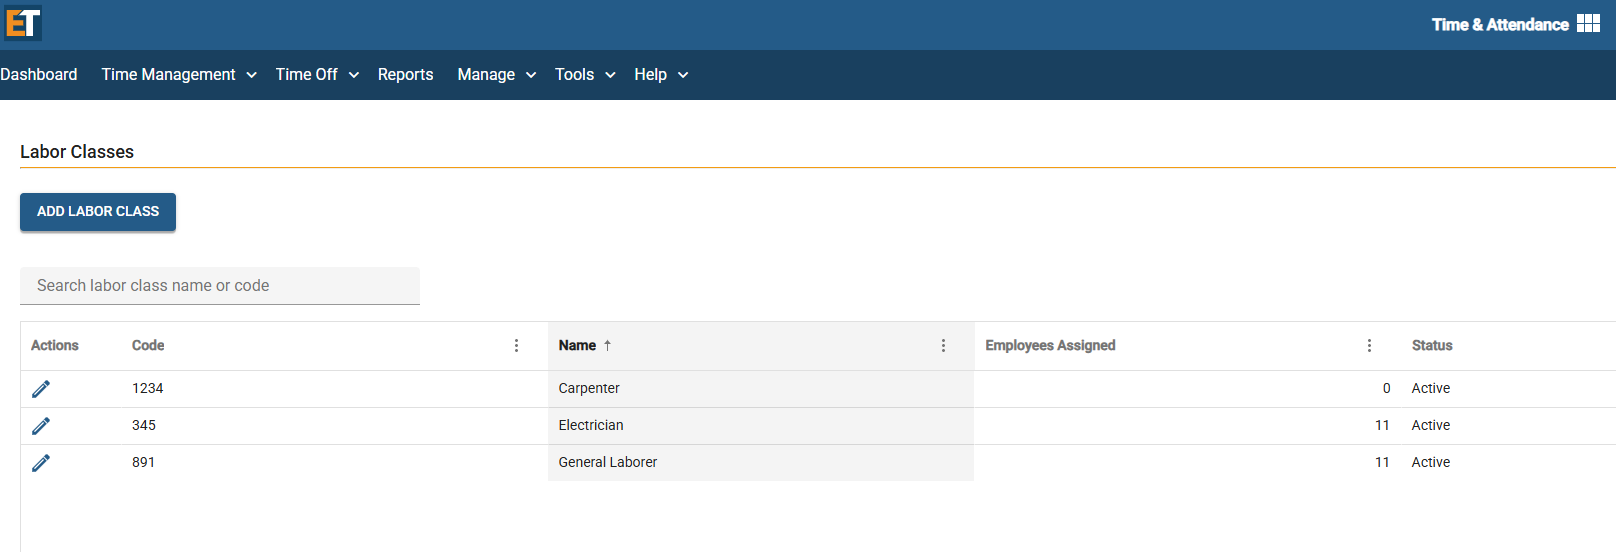Click the ET logo icon
The image size is (1616, 552).
click(22, 22)
